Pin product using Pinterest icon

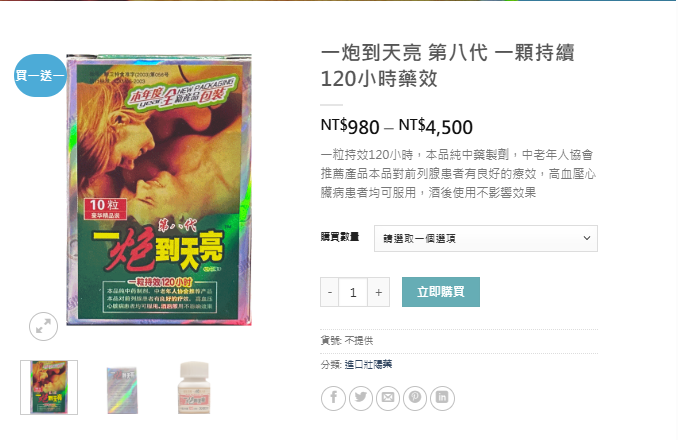tap(415, 398)
